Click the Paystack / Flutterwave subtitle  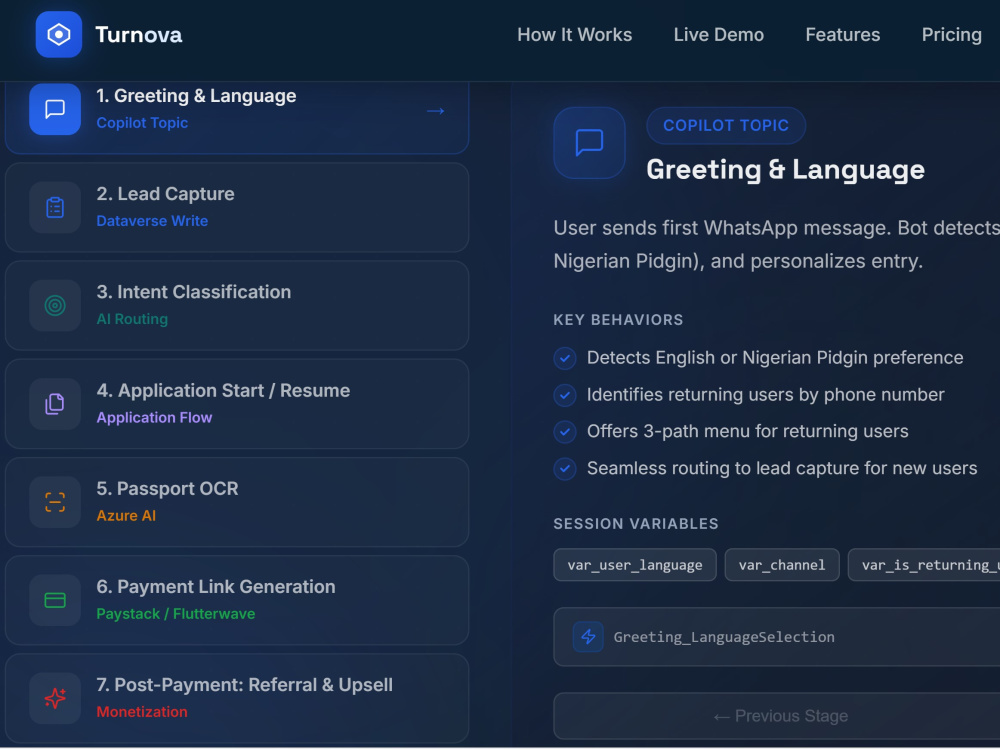(175, 614)
